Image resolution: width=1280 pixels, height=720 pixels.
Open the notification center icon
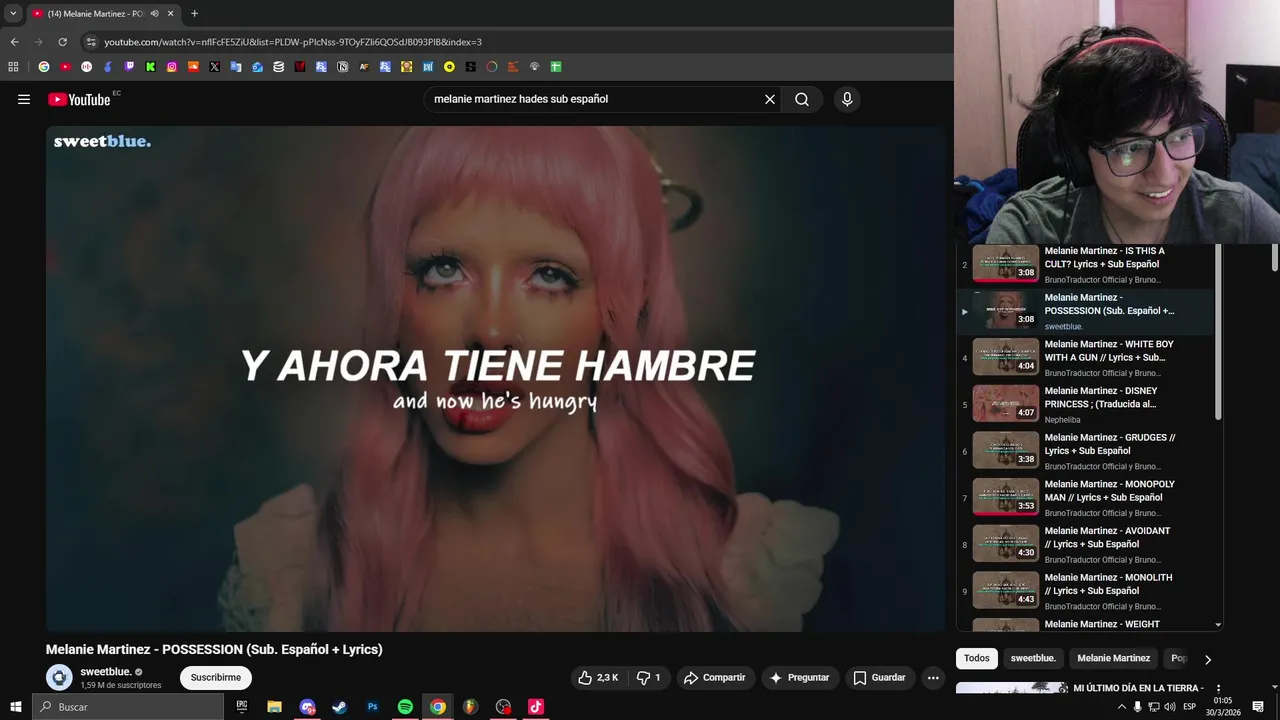(x=1258, y=707)
